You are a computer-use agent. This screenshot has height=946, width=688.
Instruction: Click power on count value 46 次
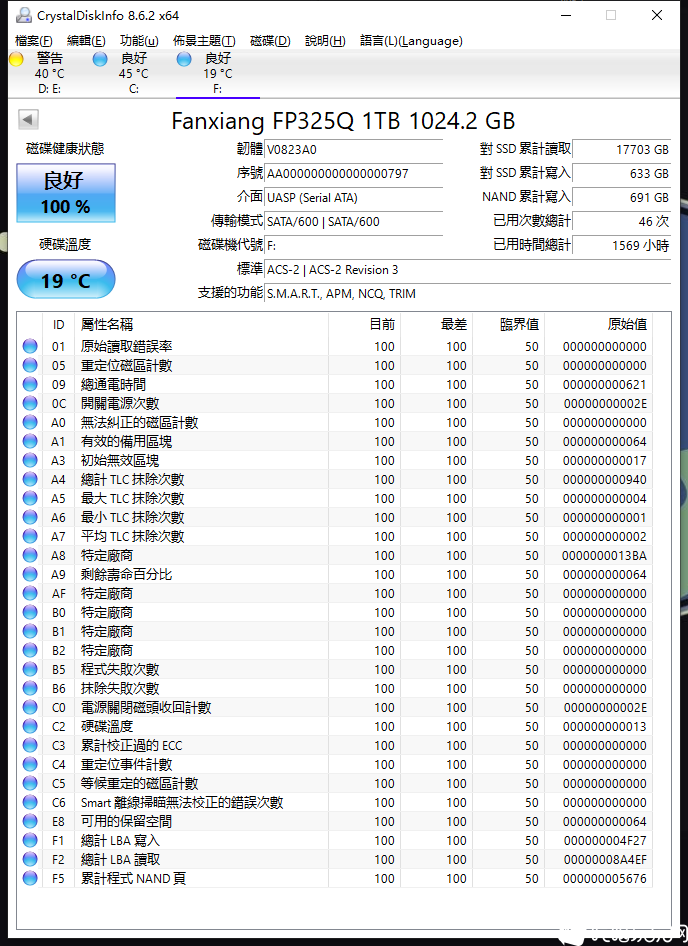point(622,221)
